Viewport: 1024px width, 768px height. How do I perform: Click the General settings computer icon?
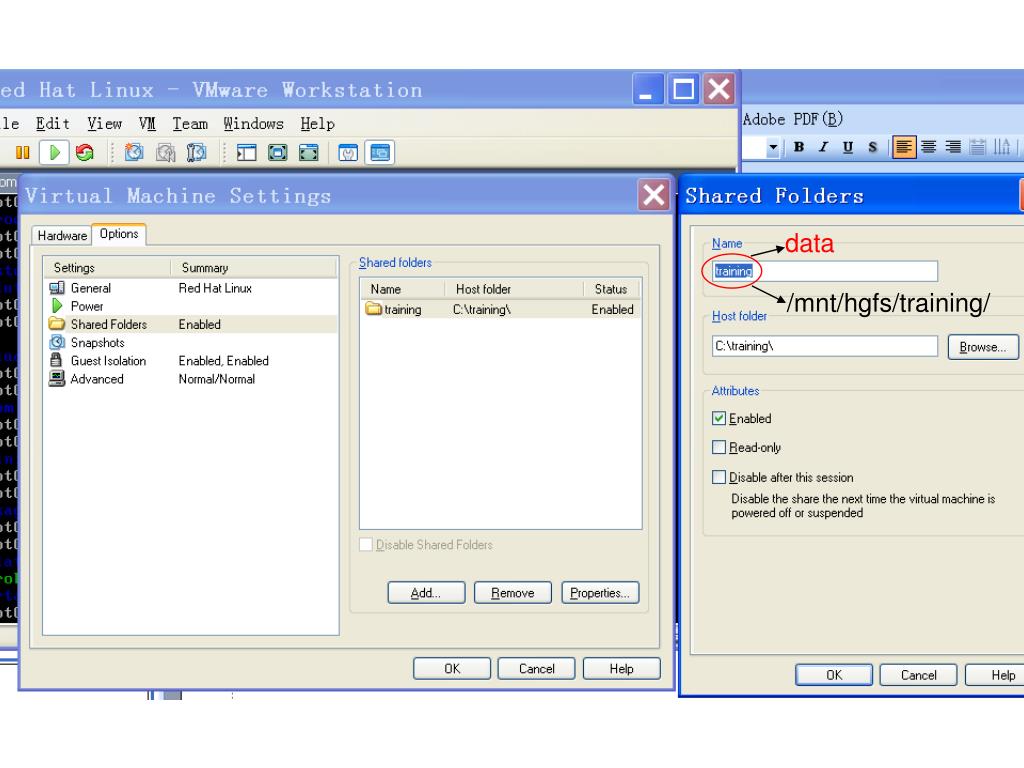57,288
